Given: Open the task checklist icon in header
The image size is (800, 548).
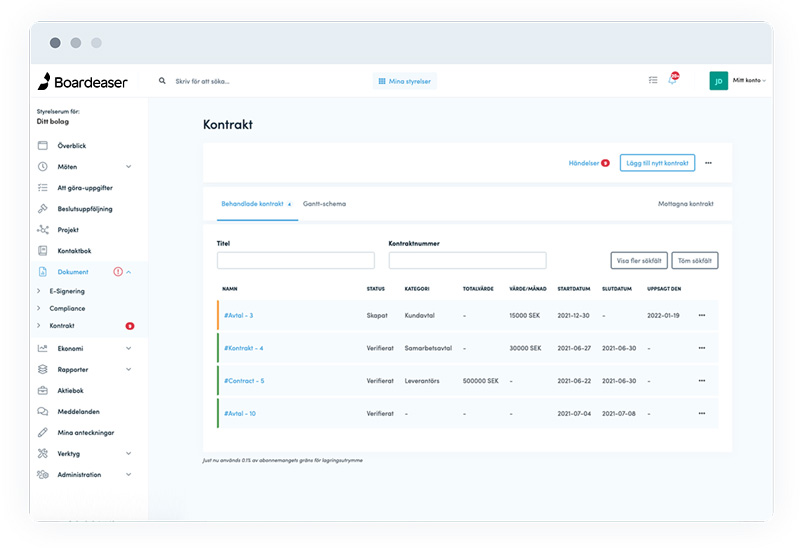Looking at the screenshot, I should click(652, 81).
